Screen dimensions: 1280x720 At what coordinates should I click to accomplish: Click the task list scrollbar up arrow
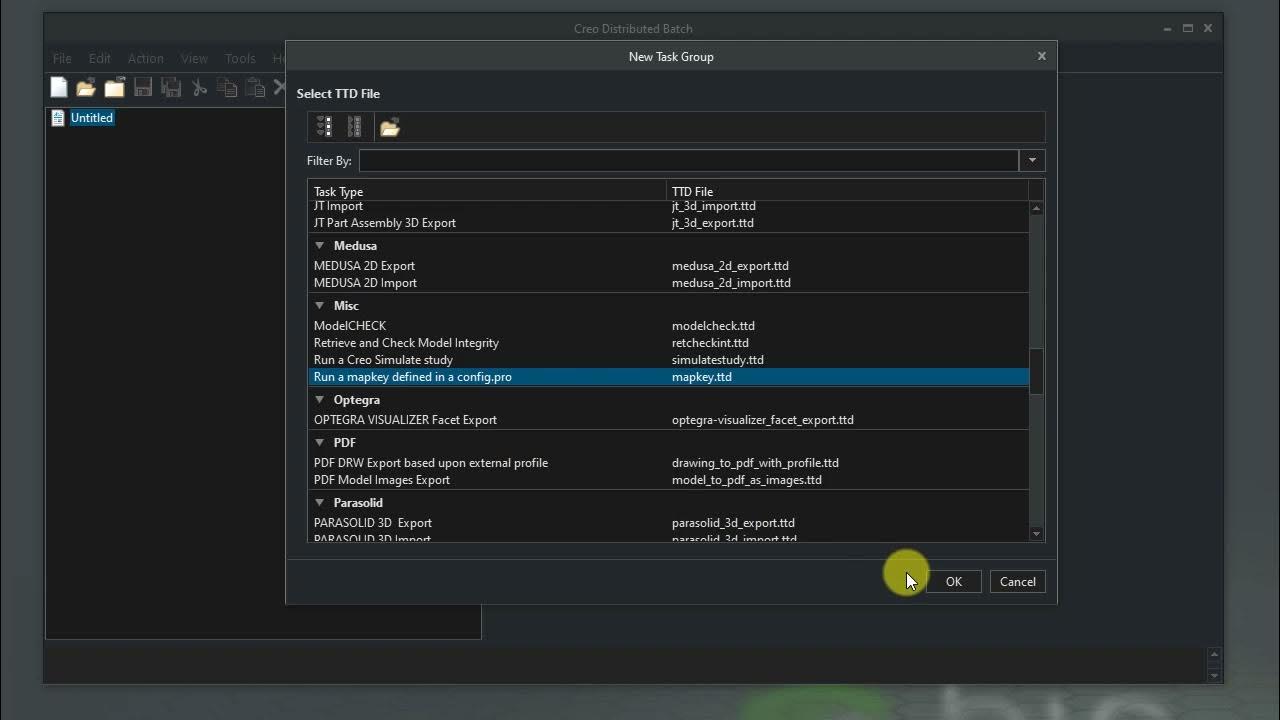click(x=1036, y=208)
